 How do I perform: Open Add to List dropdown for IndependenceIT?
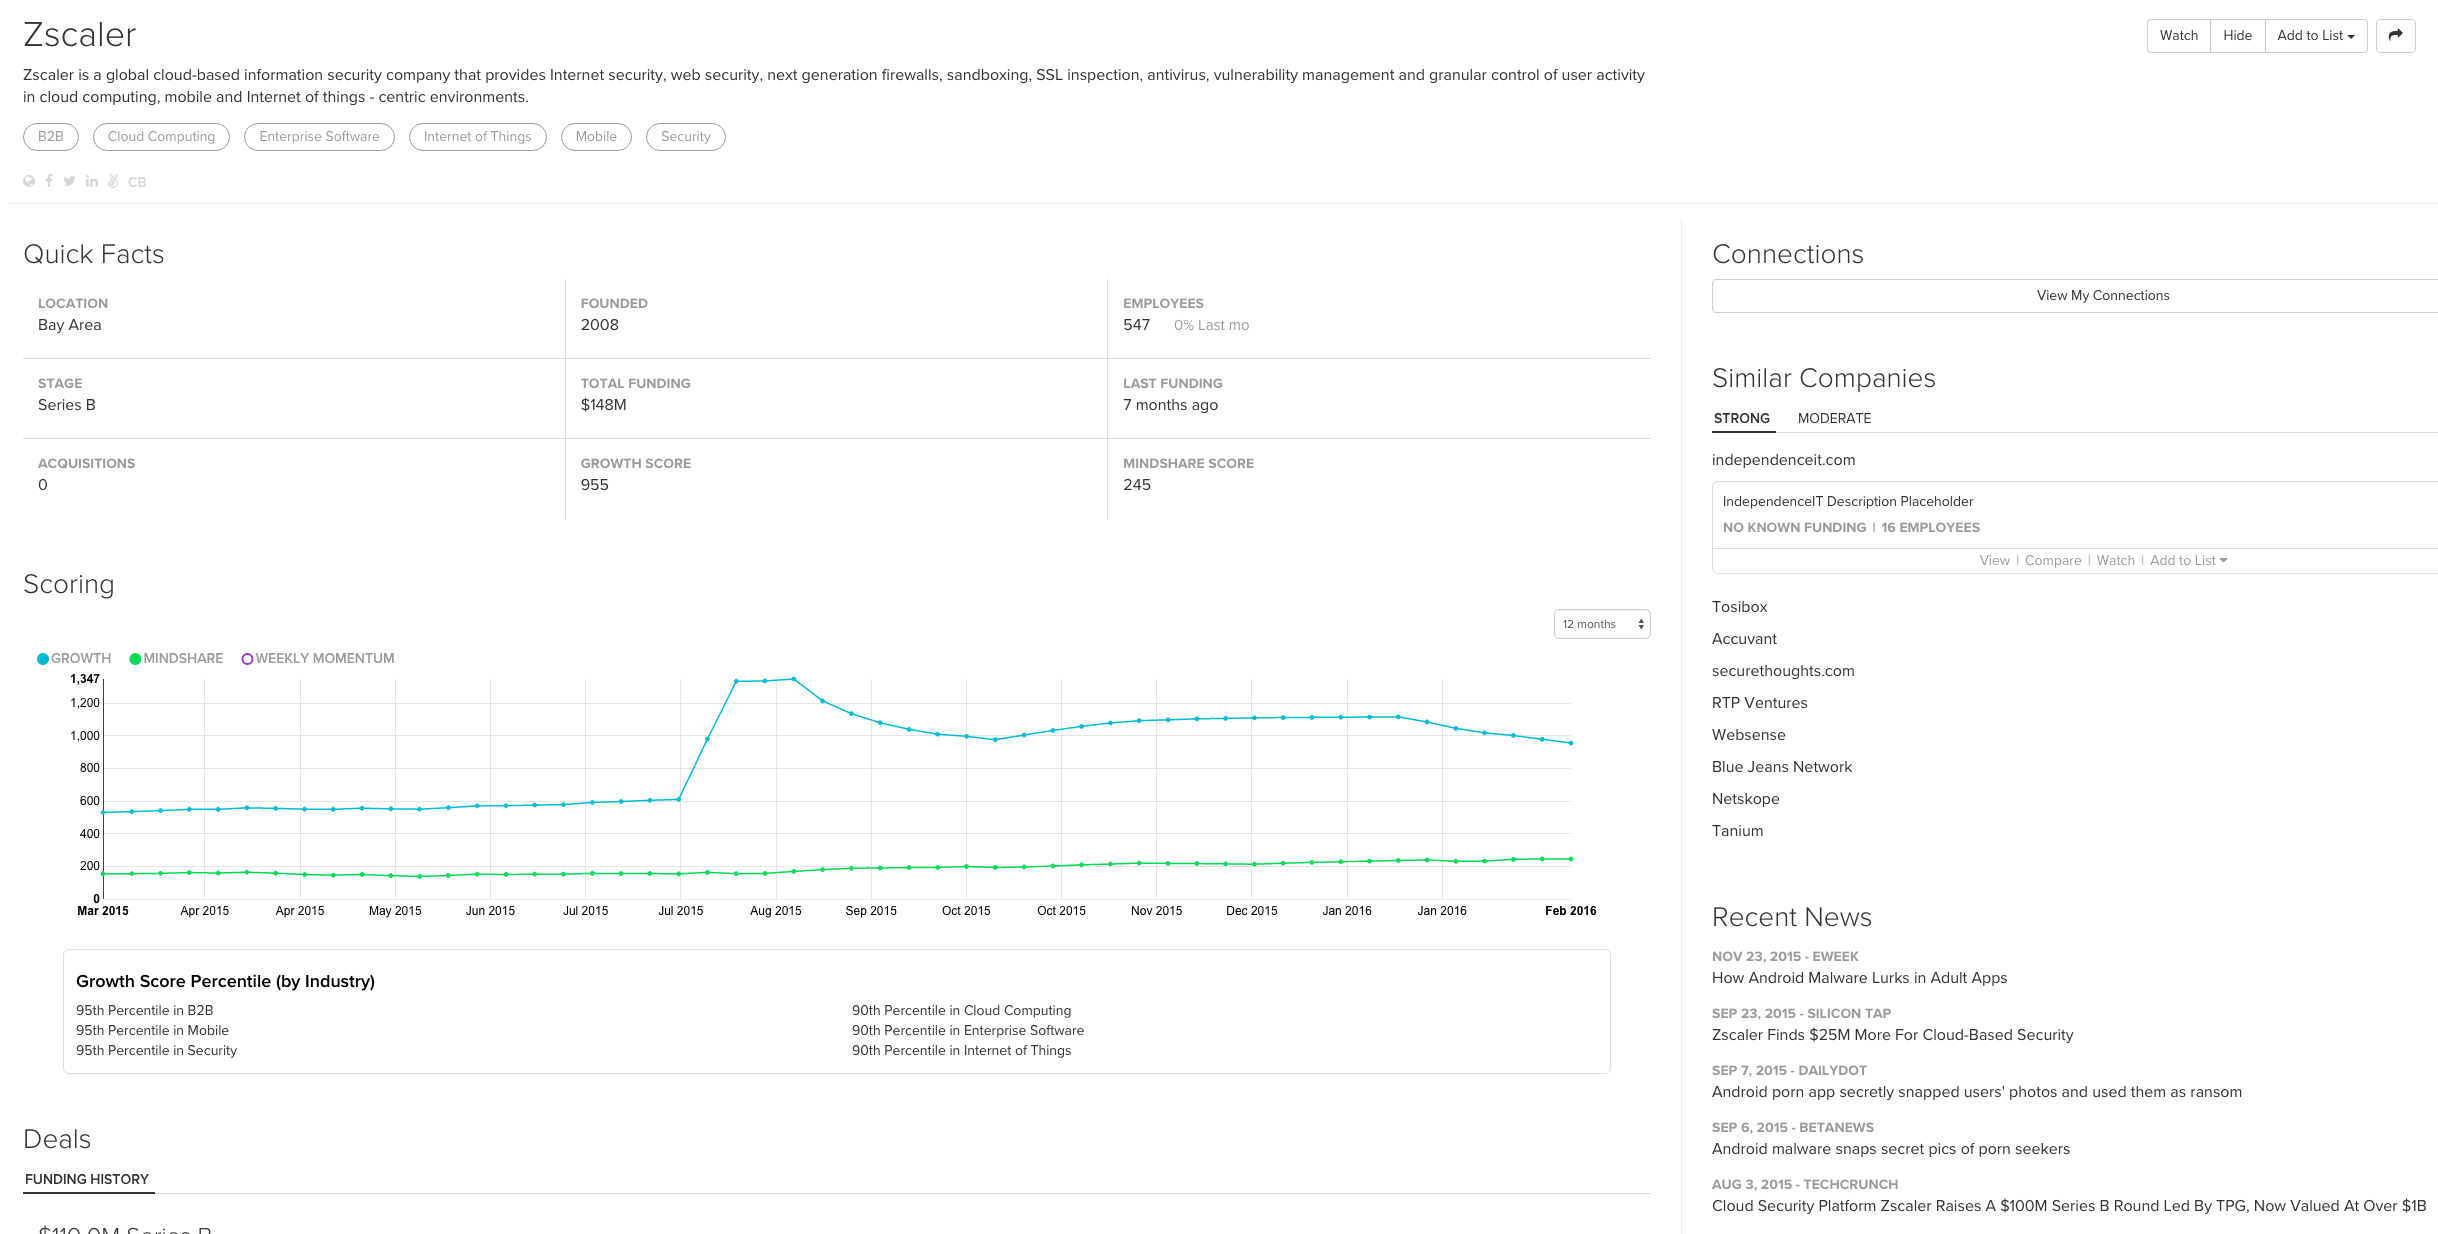click(2188, 560)
